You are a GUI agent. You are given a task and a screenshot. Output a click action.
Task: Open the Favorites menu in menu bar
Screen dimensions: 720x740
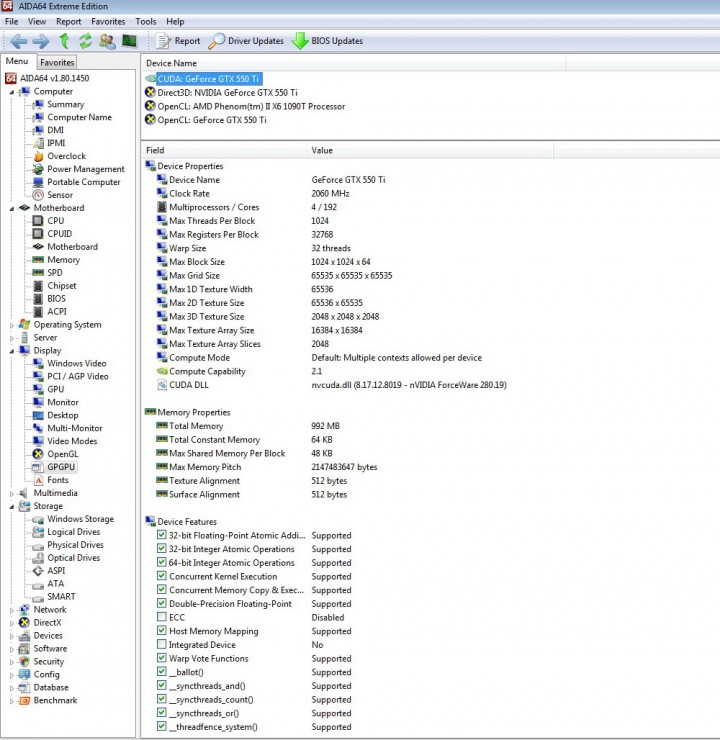point(108,22)
